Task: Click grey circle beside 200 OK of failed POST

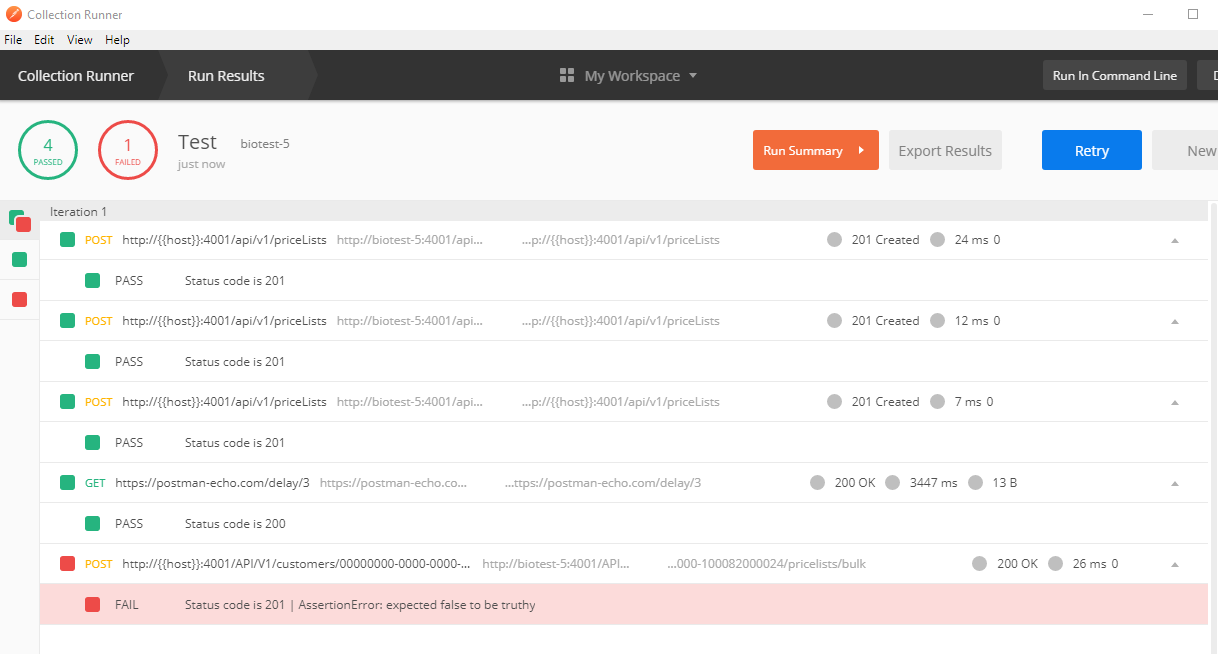Action: pyautogui.click(x=980, y=564)
